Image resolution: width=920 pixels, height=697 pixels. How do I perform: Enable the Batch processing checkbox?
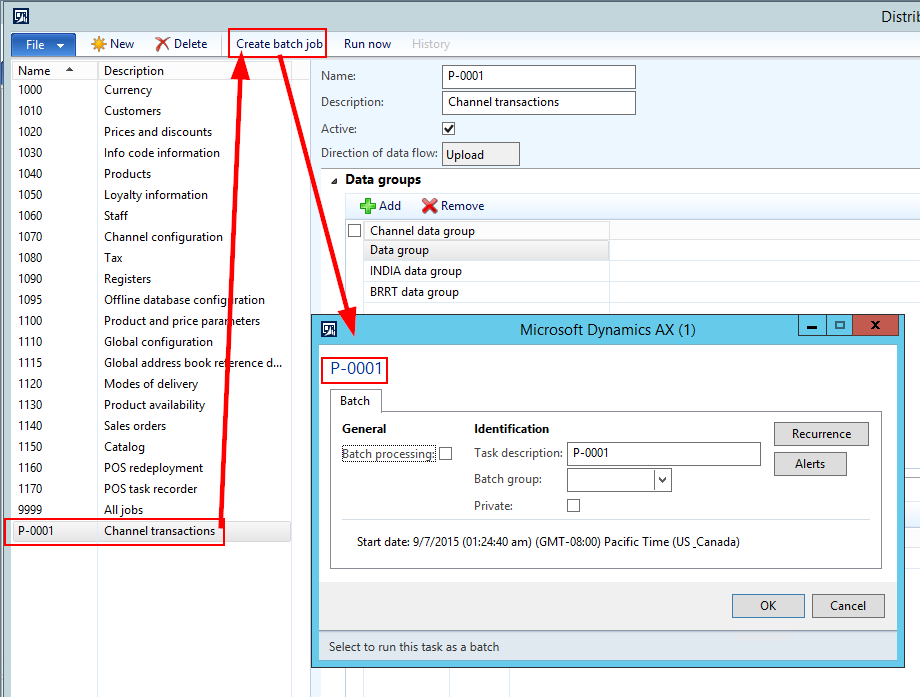point(446,454)
